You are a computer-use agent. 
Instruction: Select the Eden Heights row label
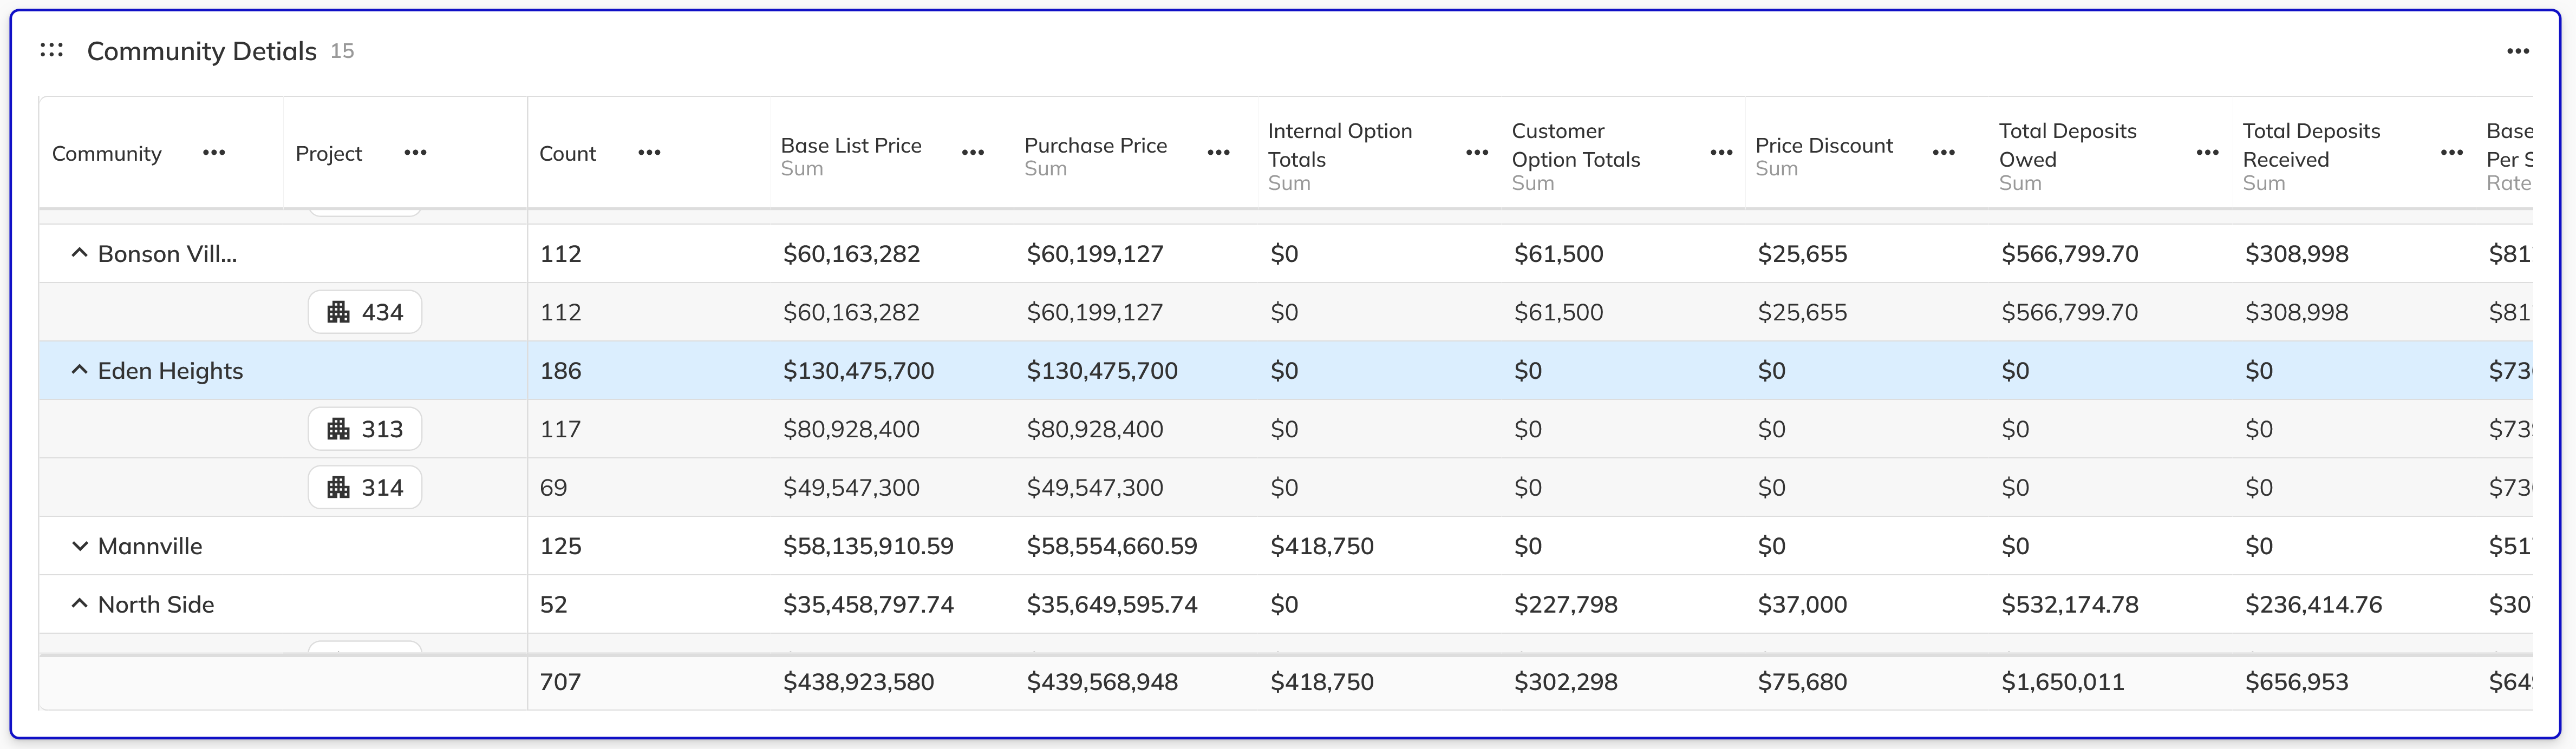pyautogui.click(x=170, y=371)
